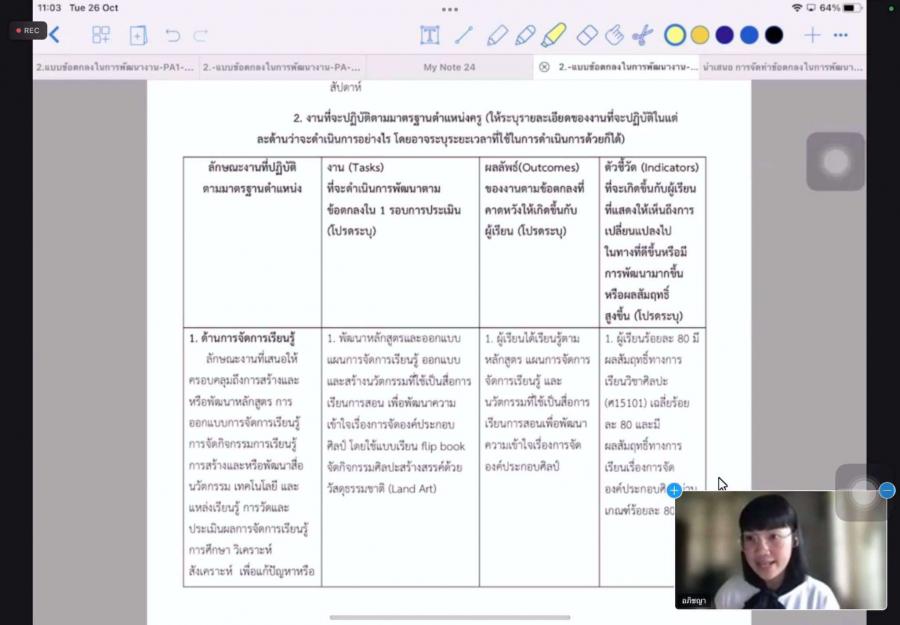Open the three-dot more options menu
The width and height of the screenshot is (900, 625).
841,35
